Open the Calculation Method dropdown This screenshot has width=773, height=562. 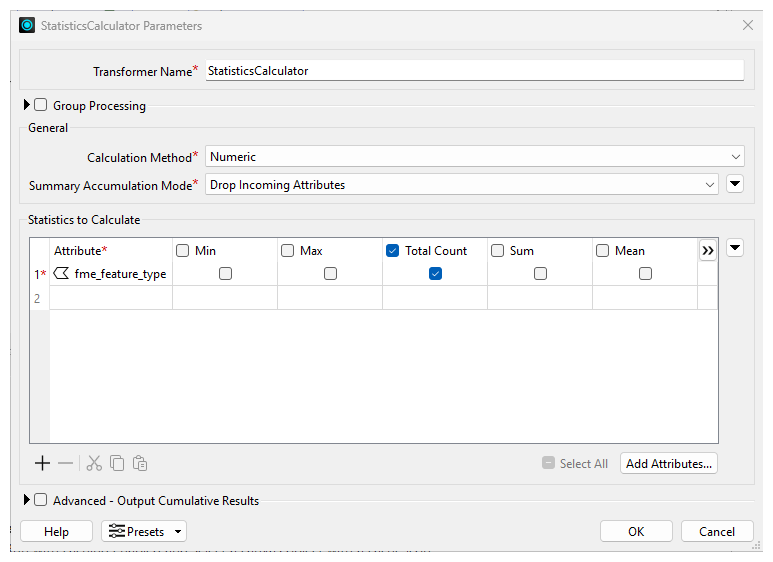(x=475, y=157)
